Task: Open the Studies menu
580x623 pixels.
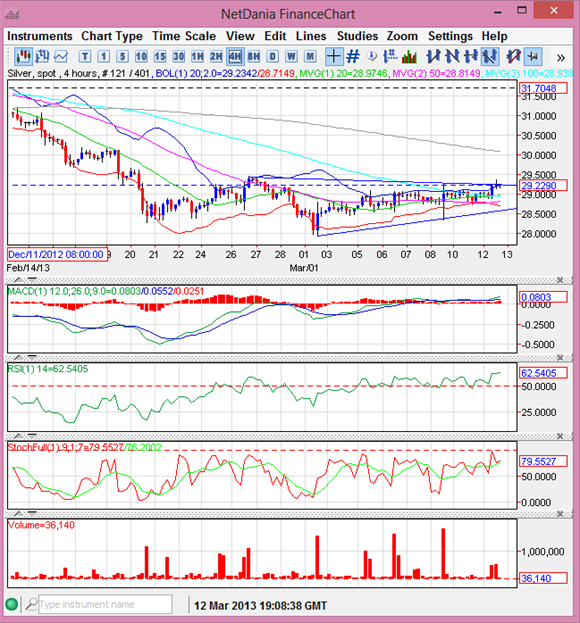Action: [x=357, y=36]
